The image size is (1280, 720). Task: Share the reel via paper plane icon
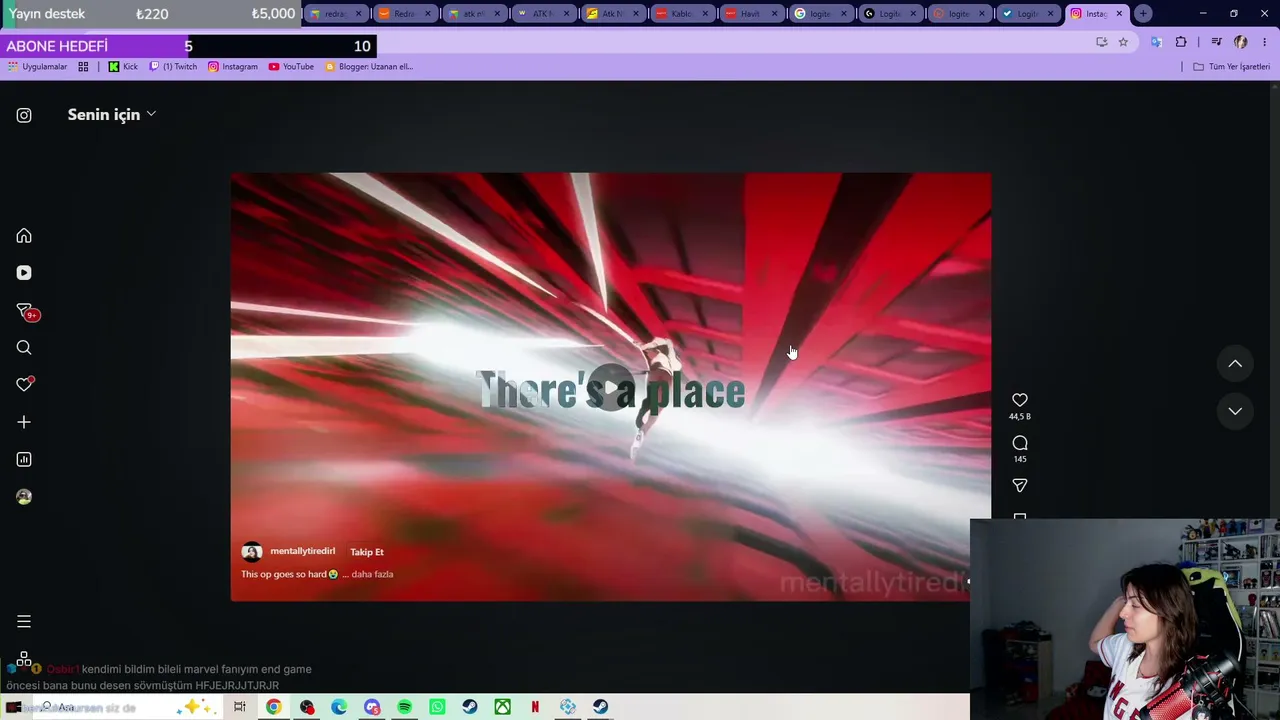1020,485
